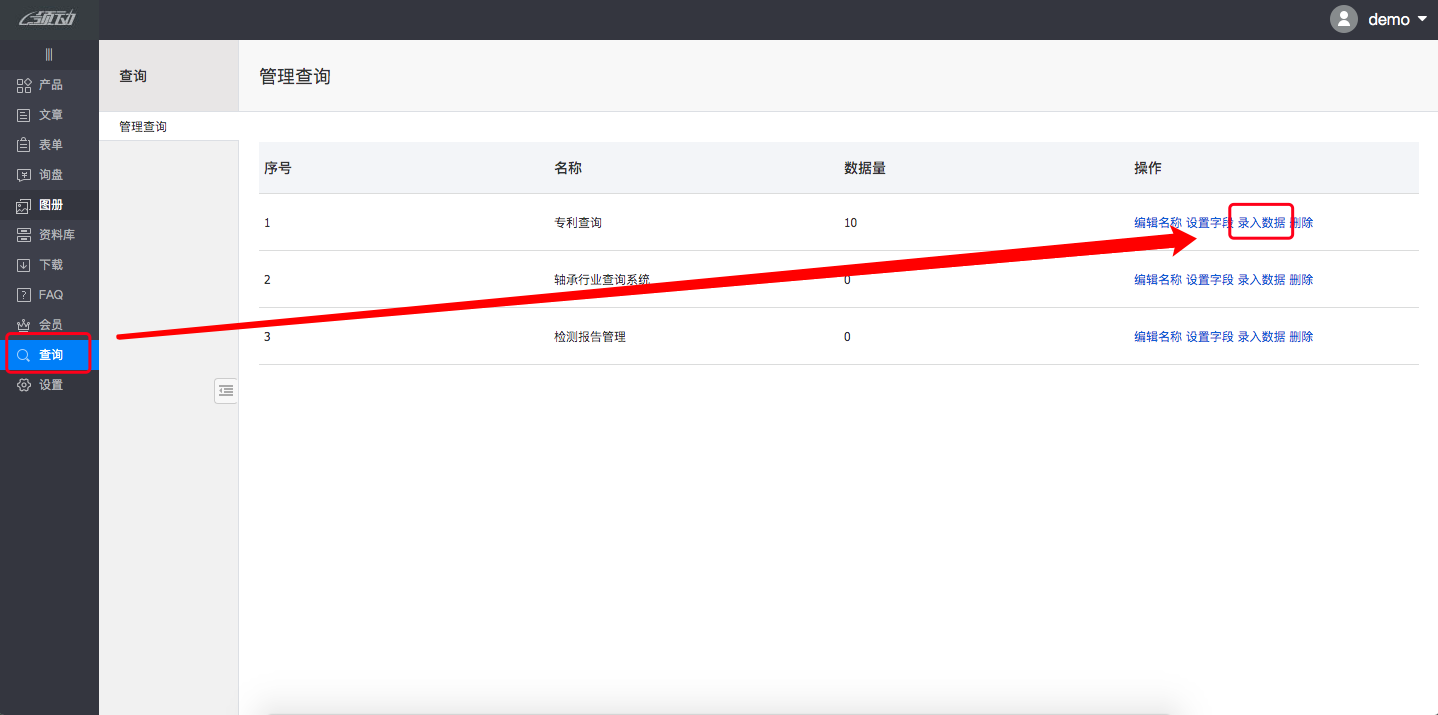Image resolution: width=1438 pixels, height=715 pixels.
Task: Click 录入数据 for 专利查询
Action: coord(1260,222)
